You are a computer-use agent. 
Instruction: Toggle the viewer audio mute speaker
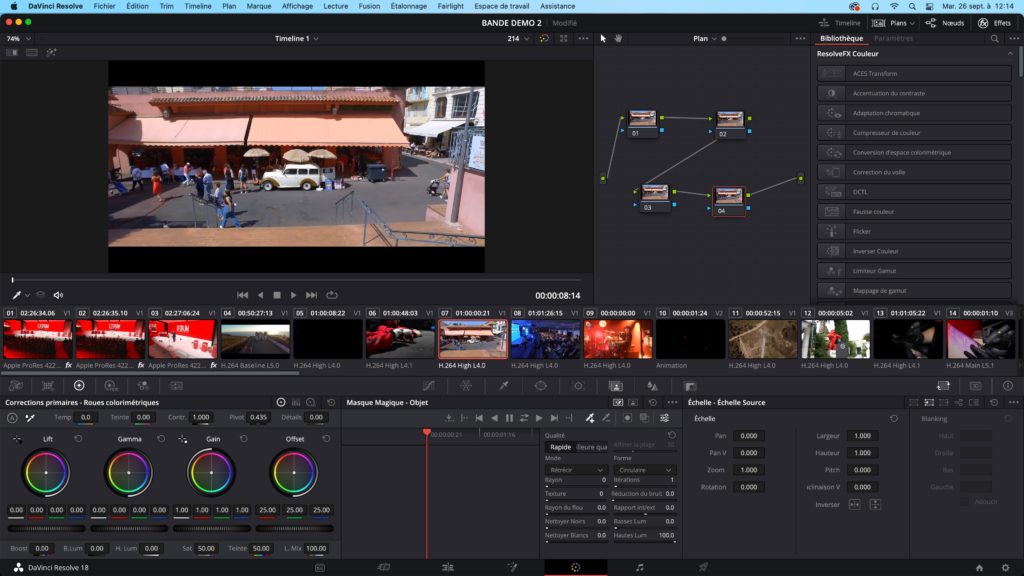58,295
